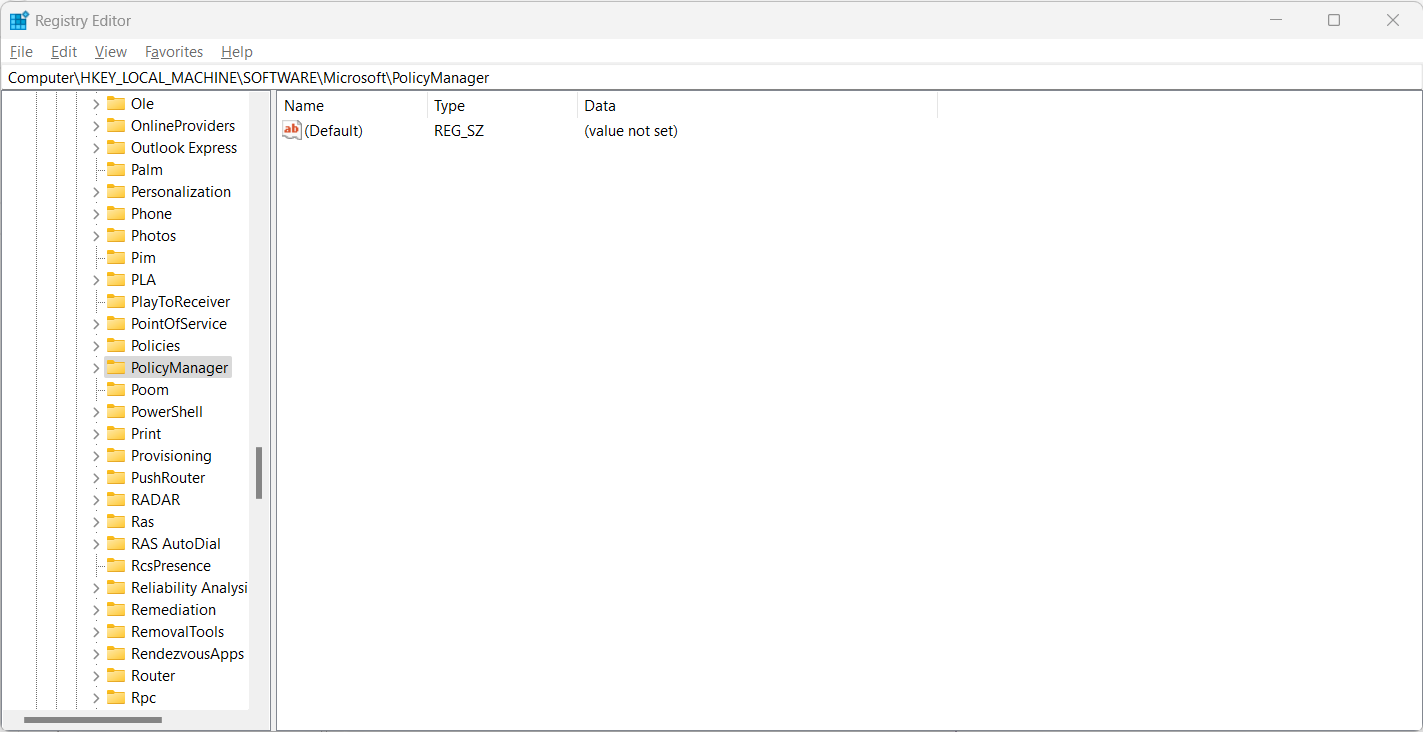Screen dimensions: 1423x732
Task: Select the Pim folder icon
Action: [x=116, y=258]
